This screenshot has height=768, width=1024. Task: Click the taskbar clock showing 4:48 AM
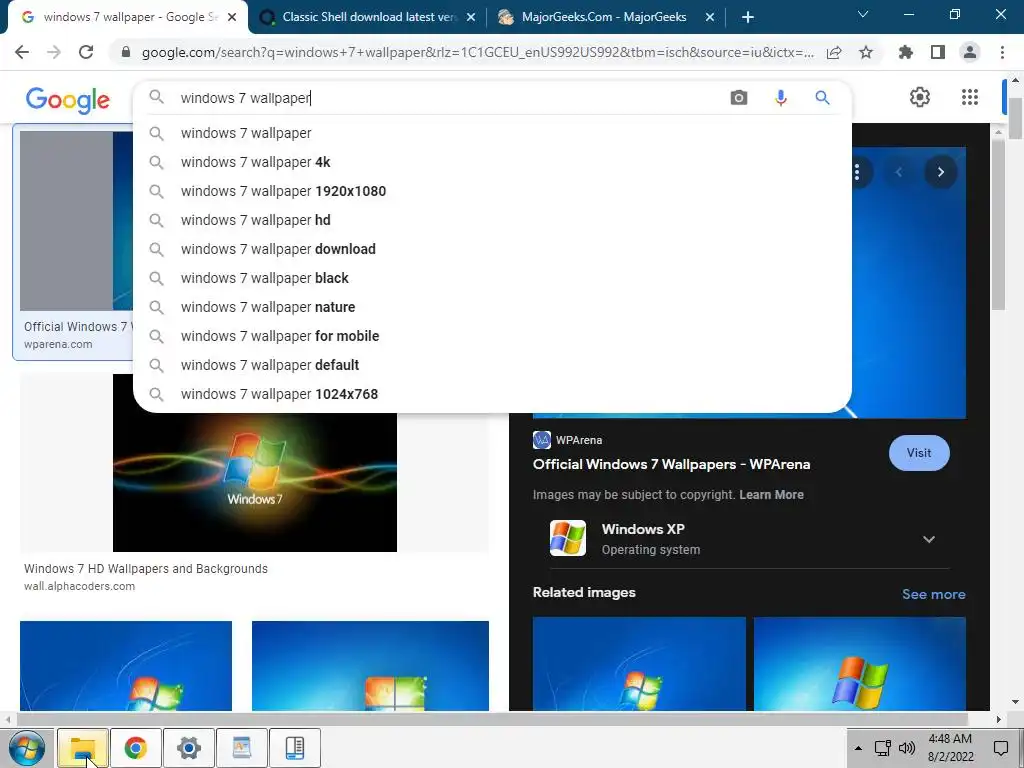coord(950,748)
